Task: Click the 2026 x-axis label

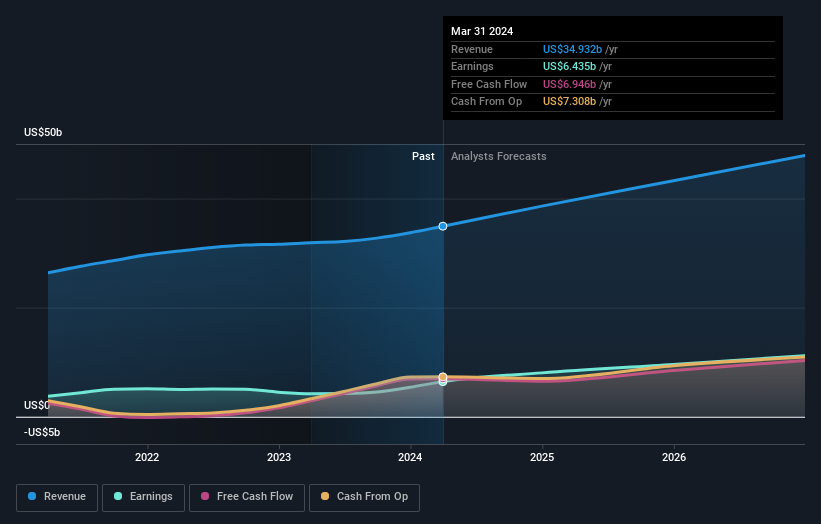Action: [674, 457]
